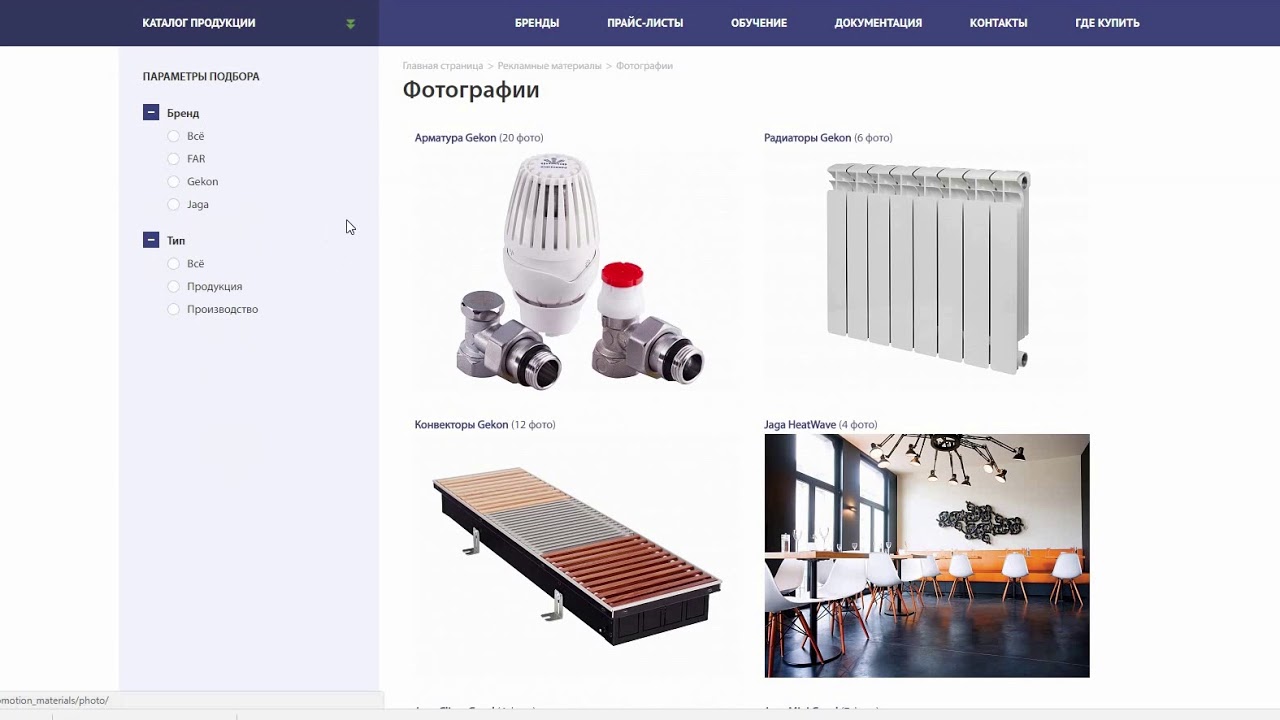Open the white radiator photo thumbnail
The height and width of the screenshot is (720, 1280).
click(x=927, y=270)
